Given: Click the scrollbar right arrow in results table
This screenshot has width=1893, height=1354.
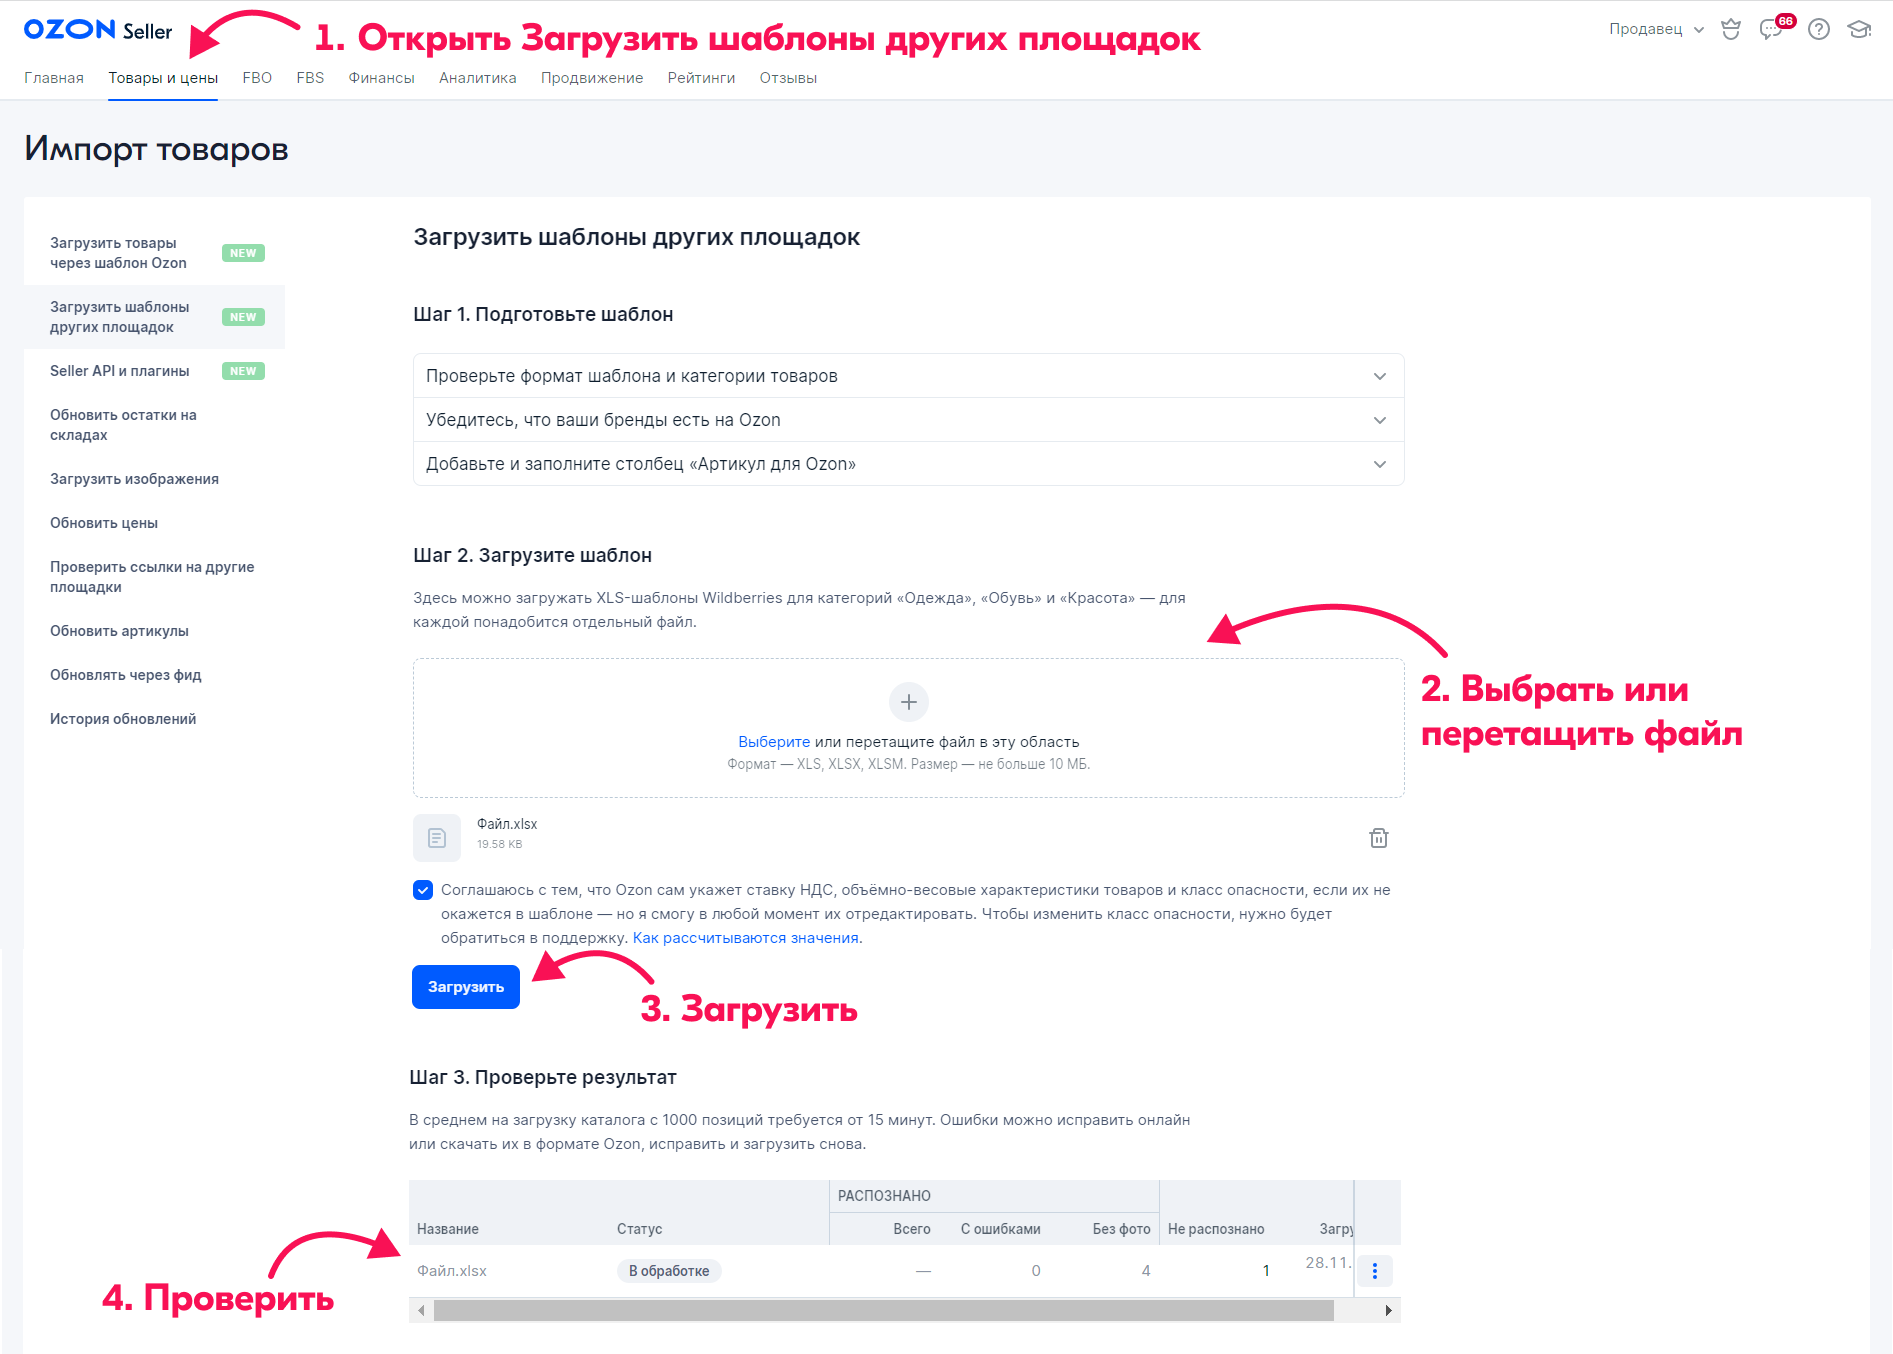Looking at the screenshot, I should click(1388, 1310).
